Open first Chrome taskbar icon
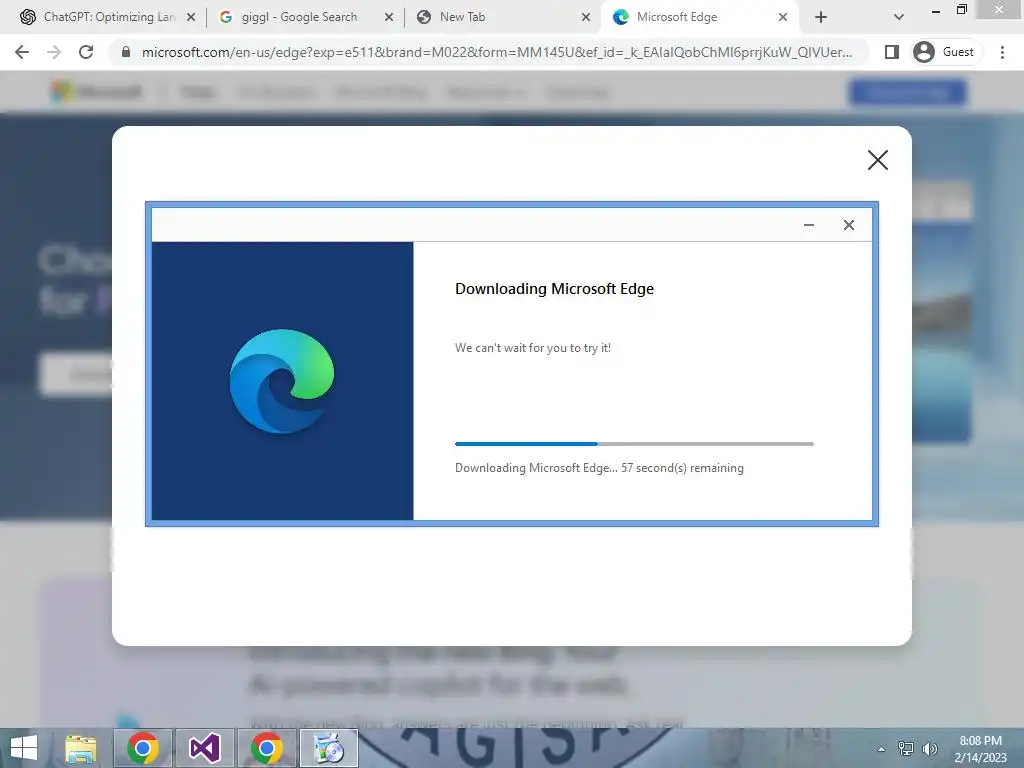This screenshot has height=768, width=1024. click(143, 748)
